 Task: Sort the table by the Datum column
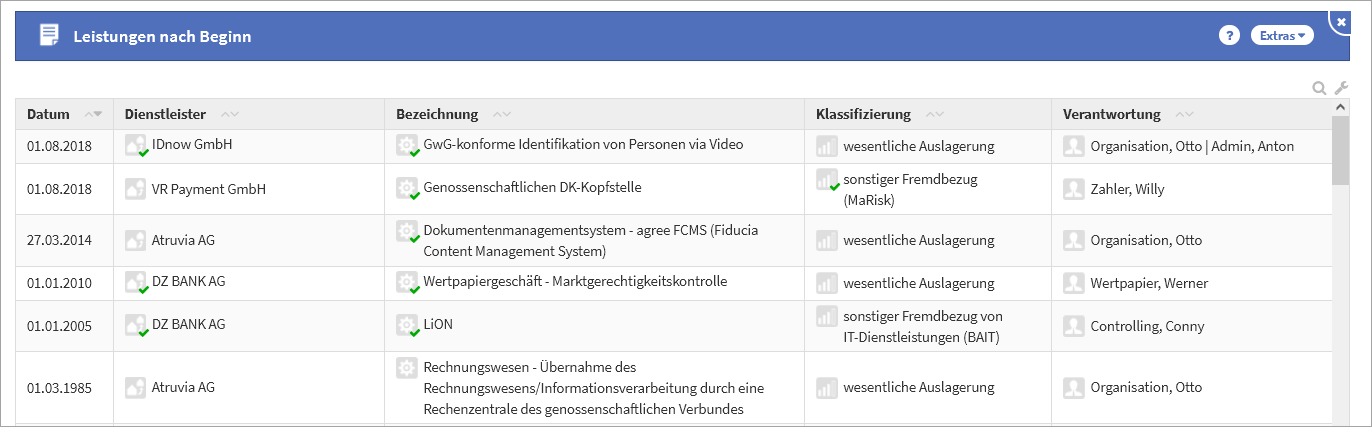click(x=95, y=114)
